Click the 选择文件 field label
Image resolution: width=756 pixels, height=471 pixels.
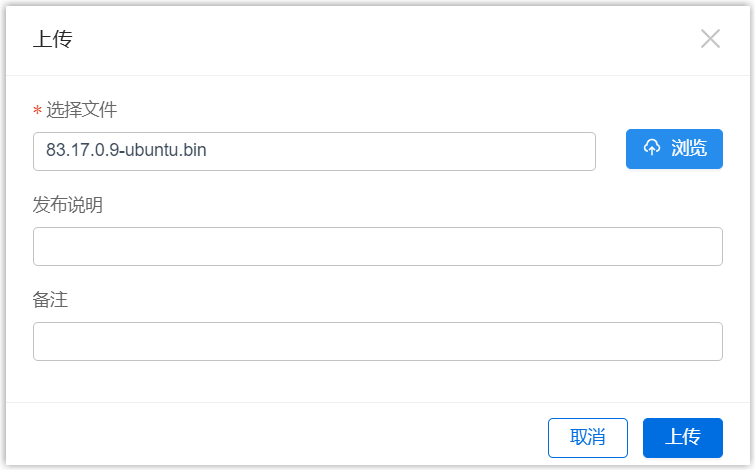[82, 110]
